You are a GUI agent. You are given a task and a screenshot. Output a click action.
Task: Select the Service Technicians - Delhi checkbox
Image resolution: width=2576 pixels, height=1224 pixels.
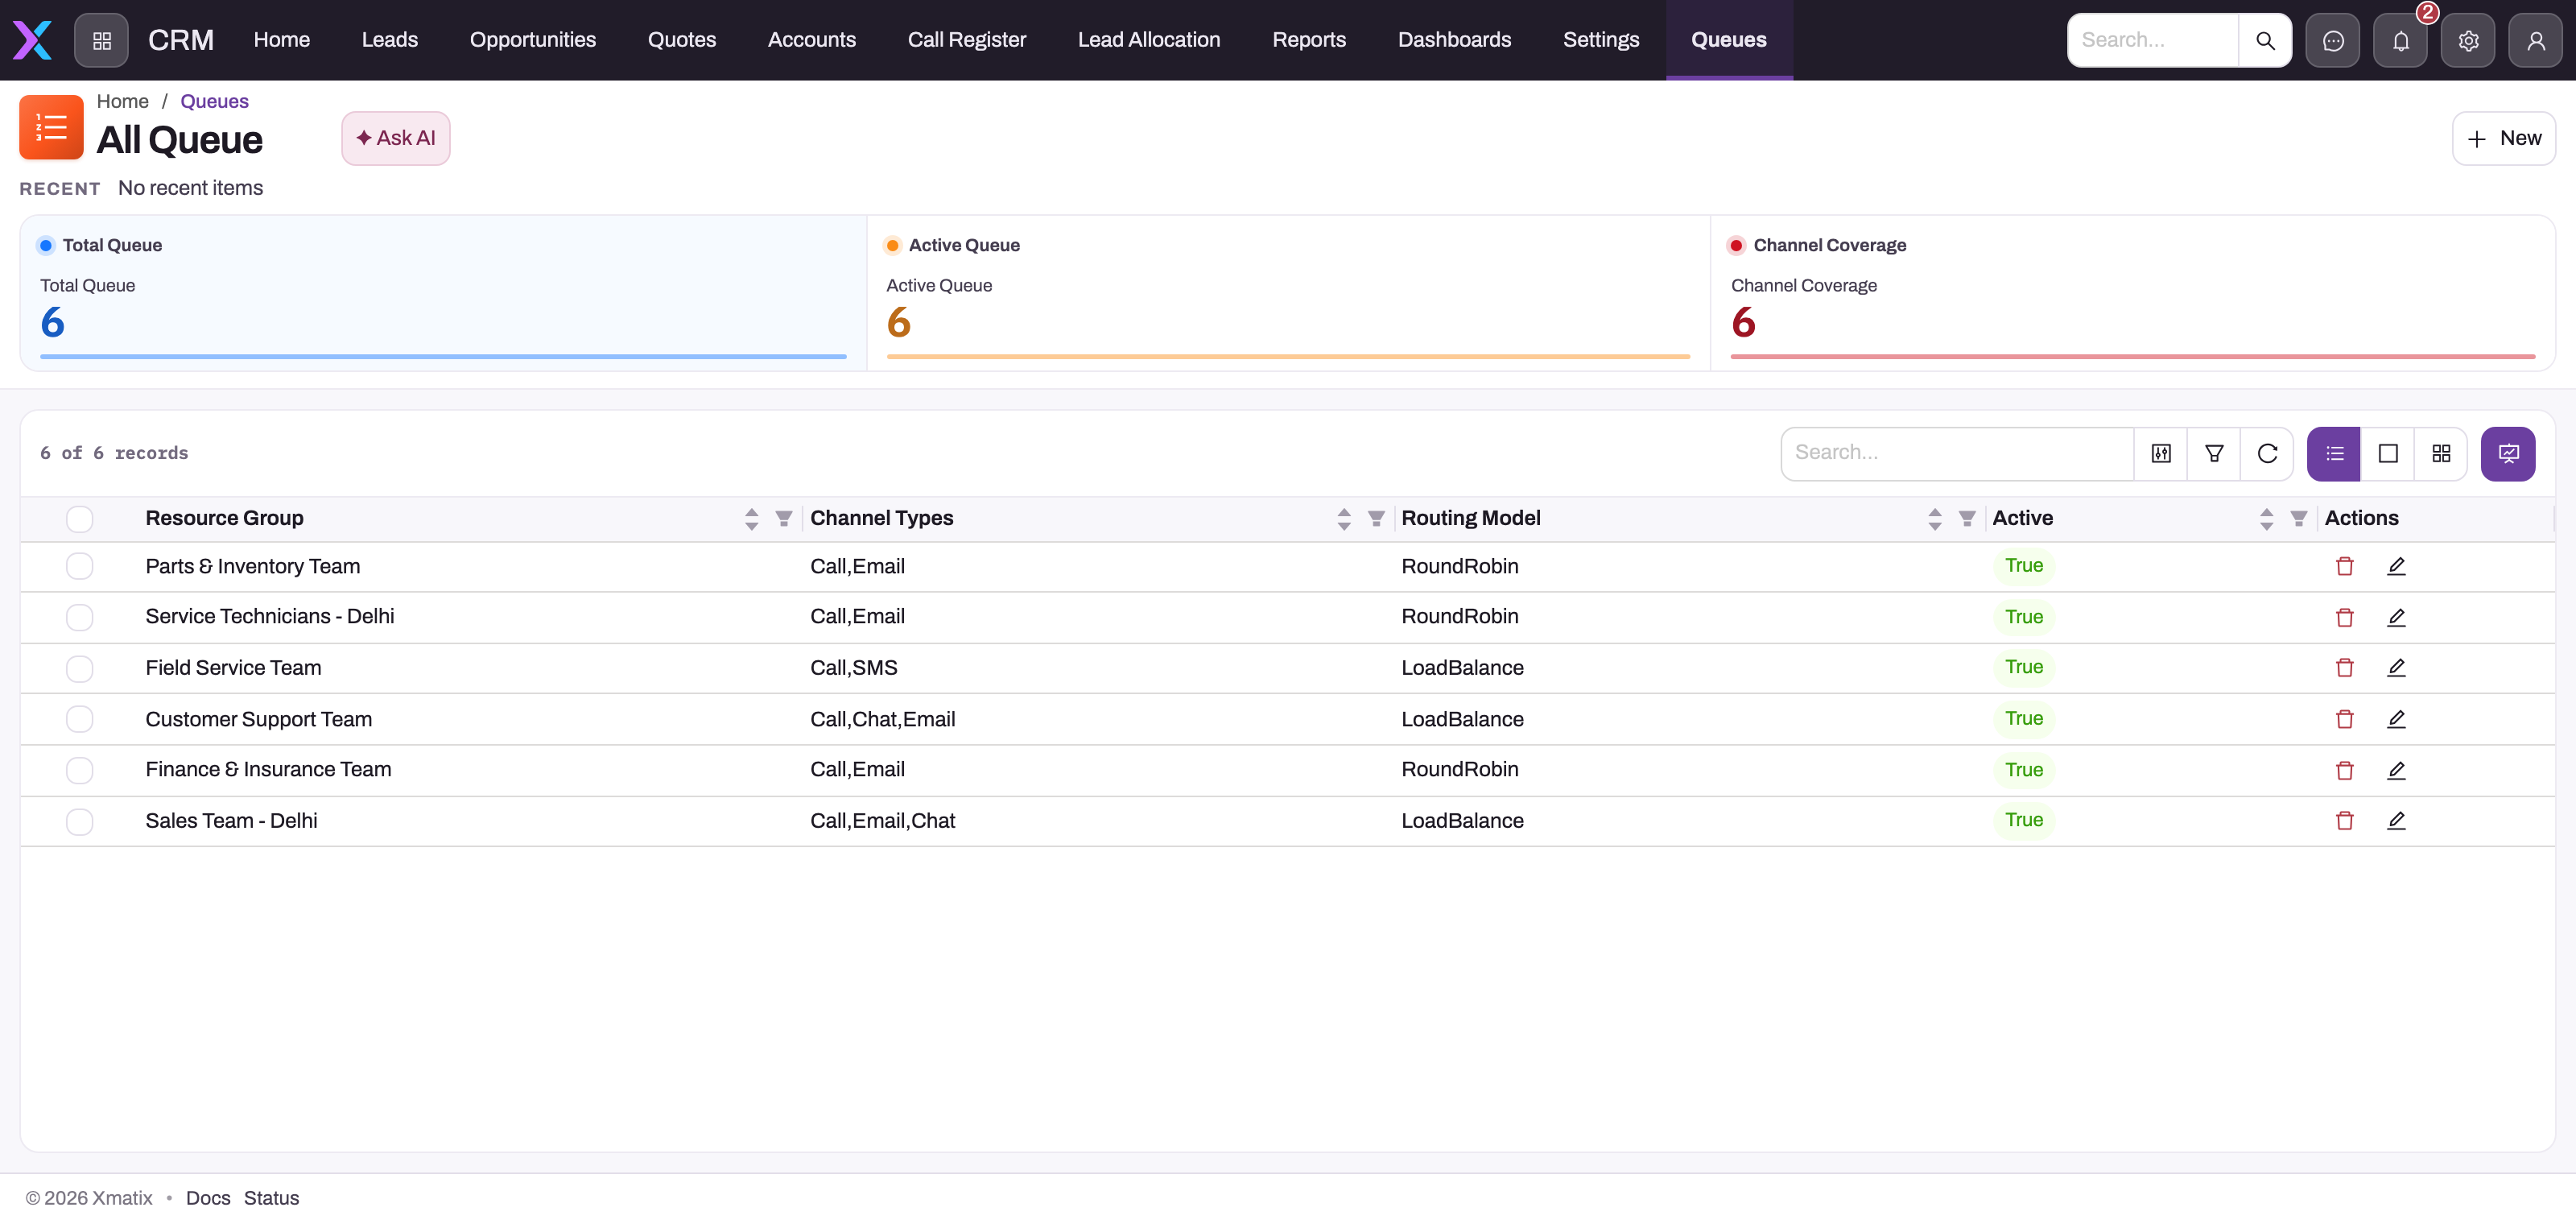80,617
